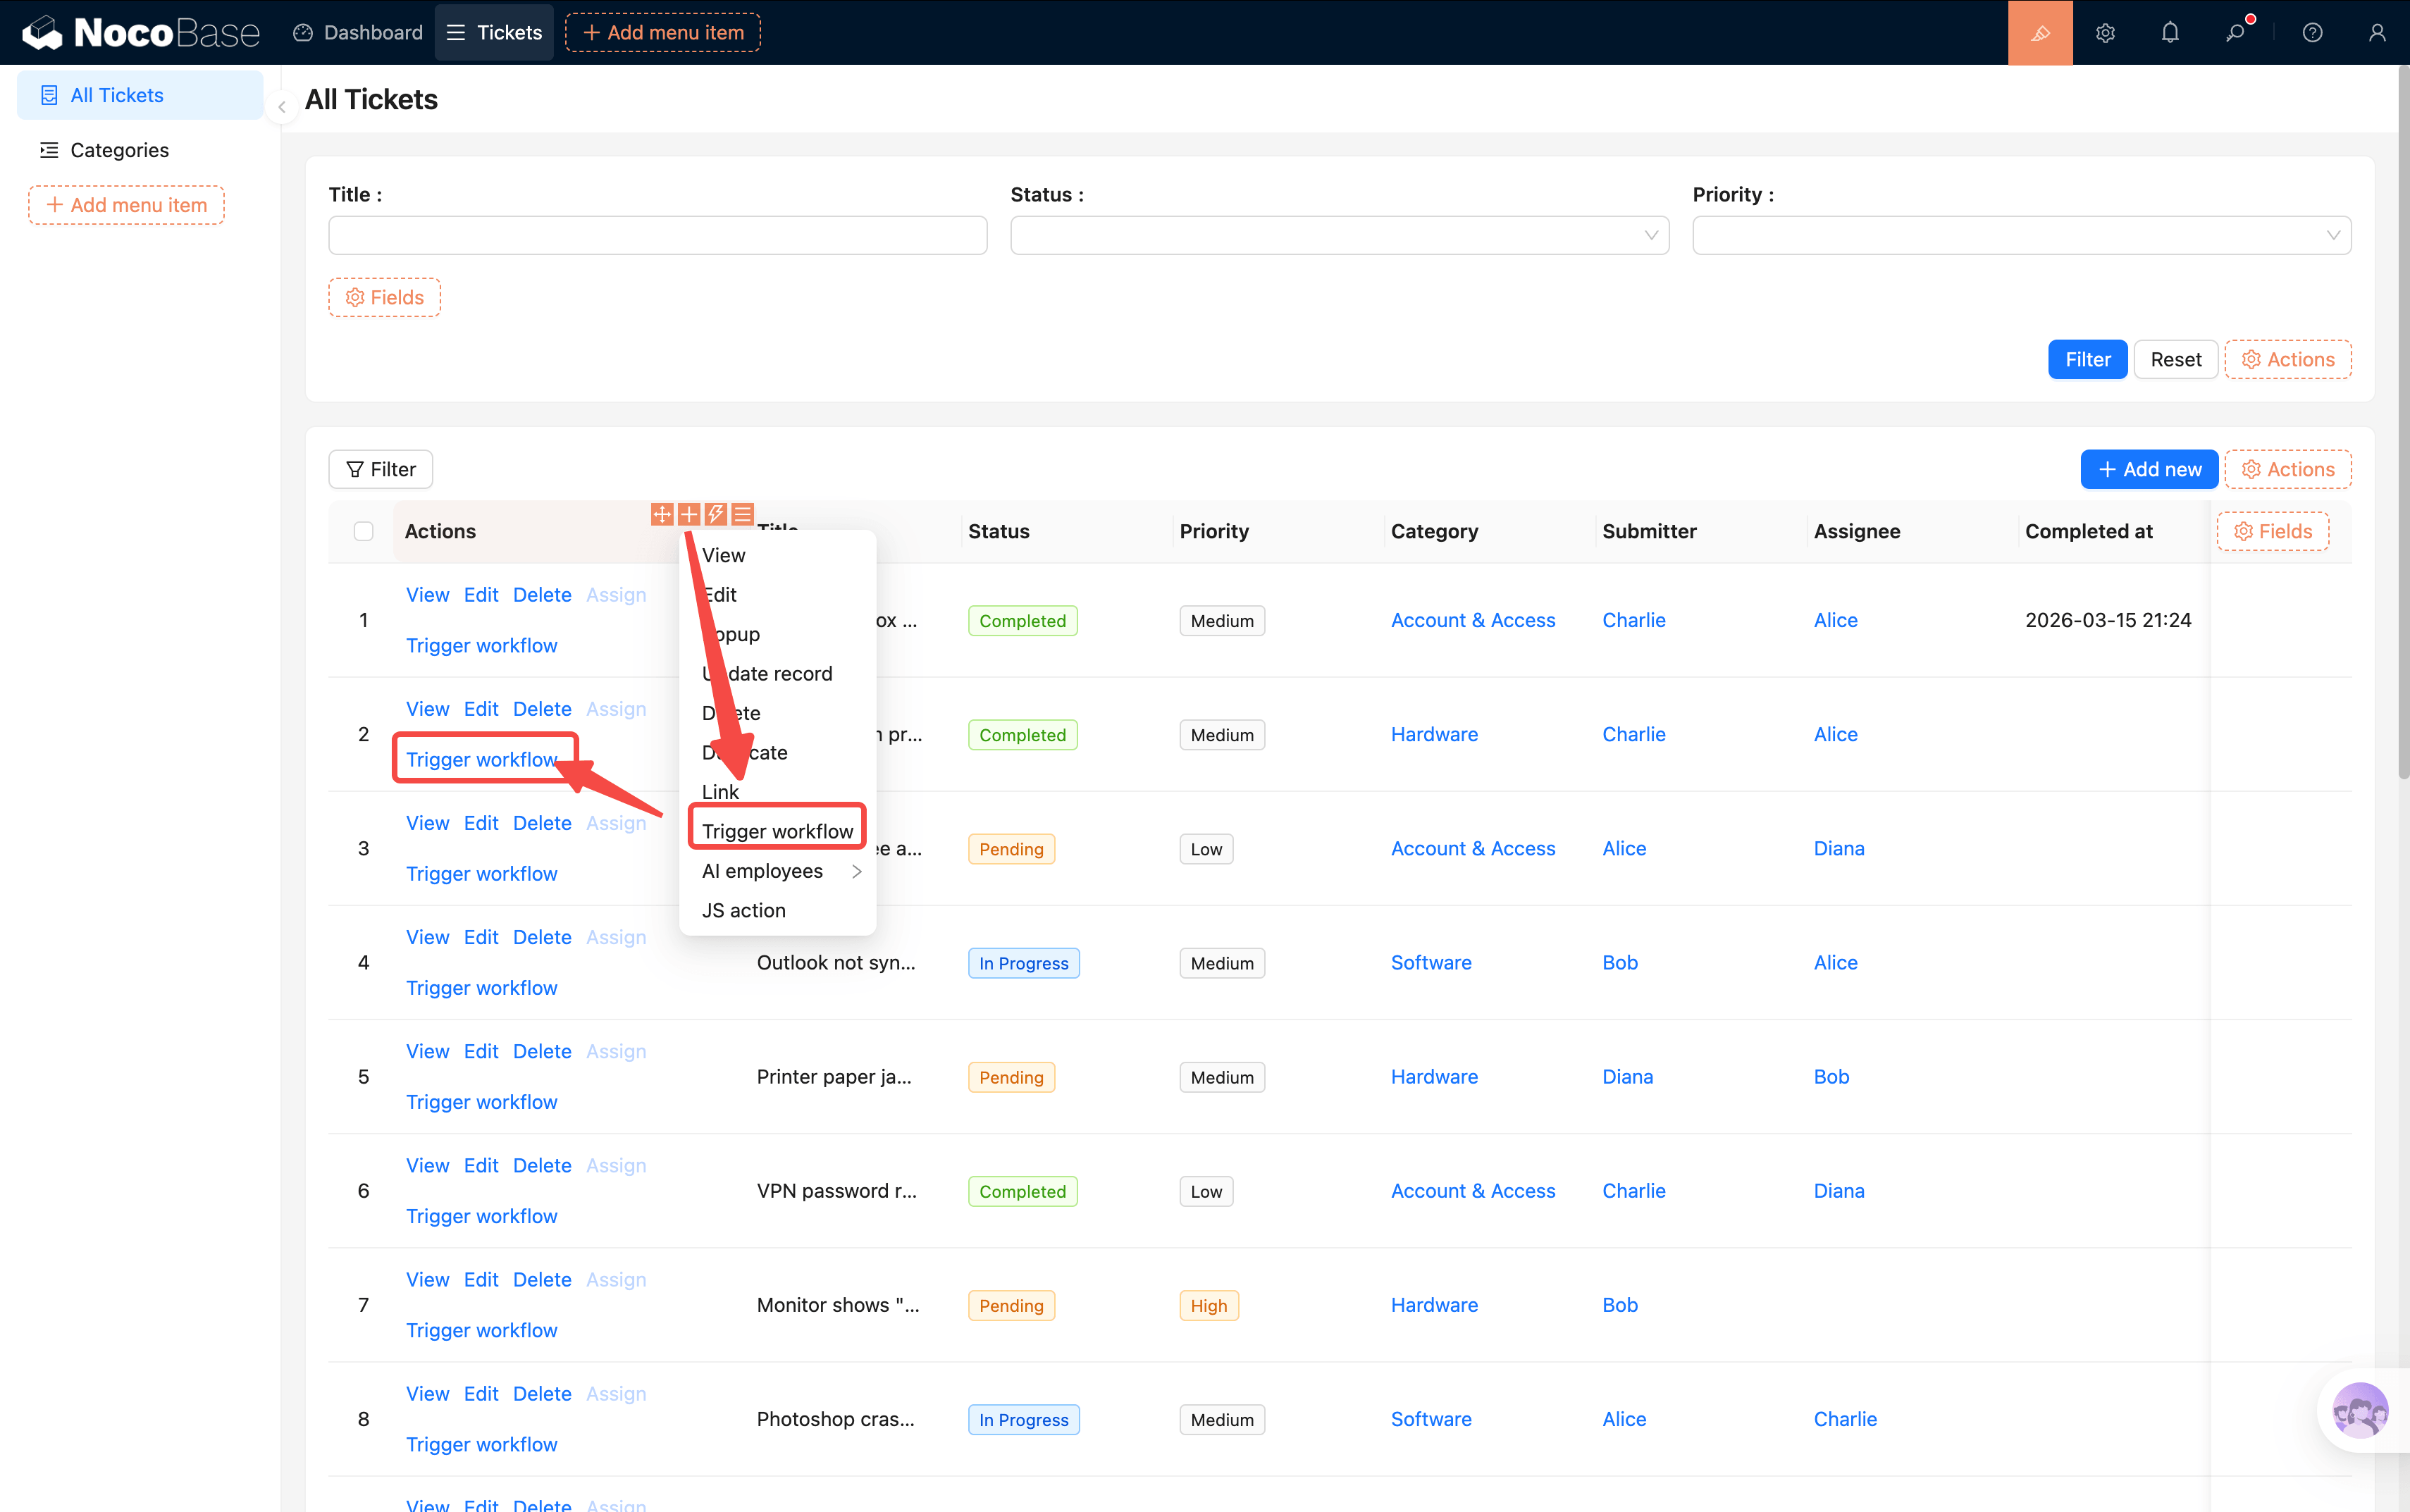Switch to the Dashboard tab

click(358, 33)
